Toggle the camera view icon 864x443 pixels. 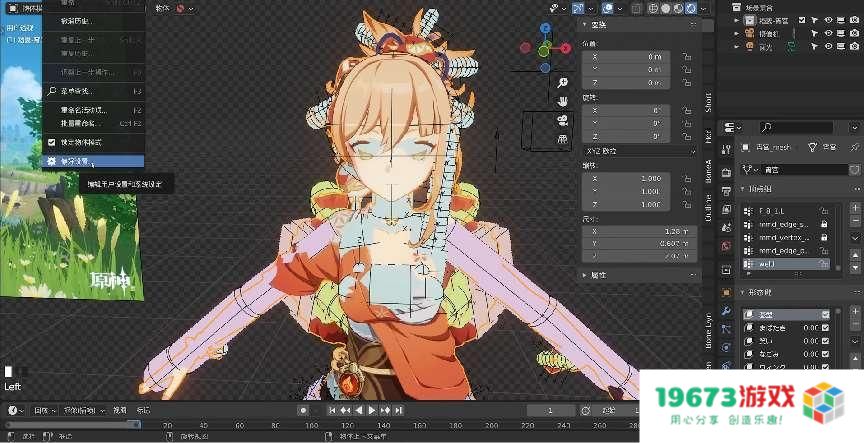[564, 120]
